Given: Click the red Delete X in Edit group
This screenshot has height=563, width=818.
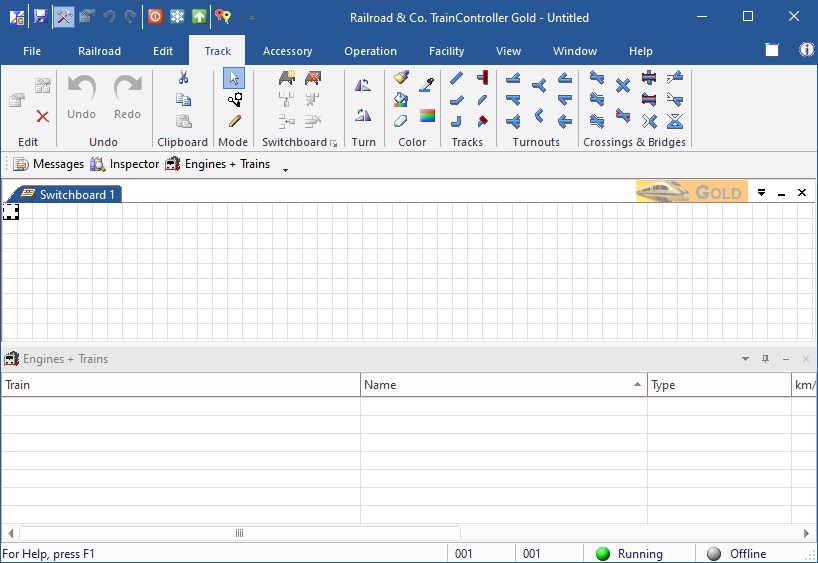Looking at the screenshot, I should tap(43, 117).
